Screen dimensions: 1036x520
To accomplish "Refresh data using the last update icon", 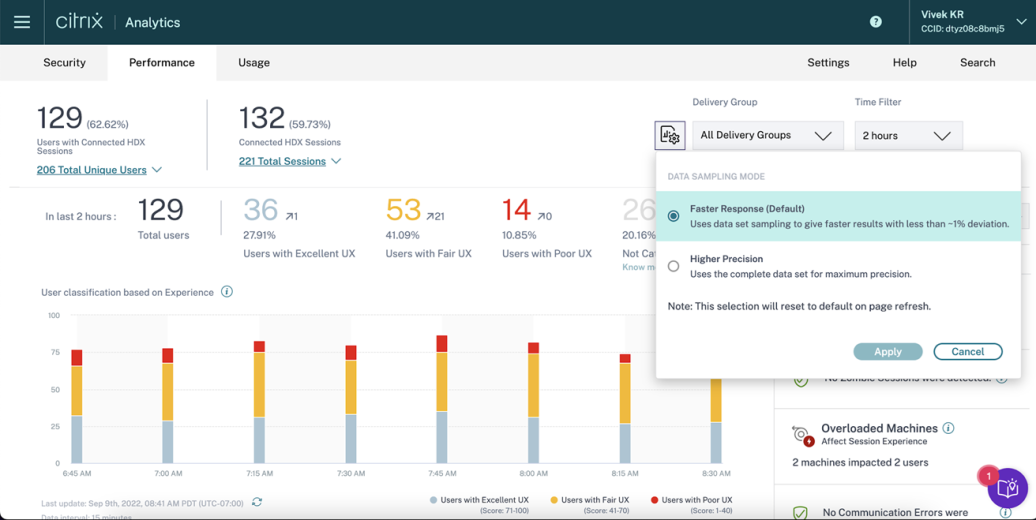I will point(257,502).
